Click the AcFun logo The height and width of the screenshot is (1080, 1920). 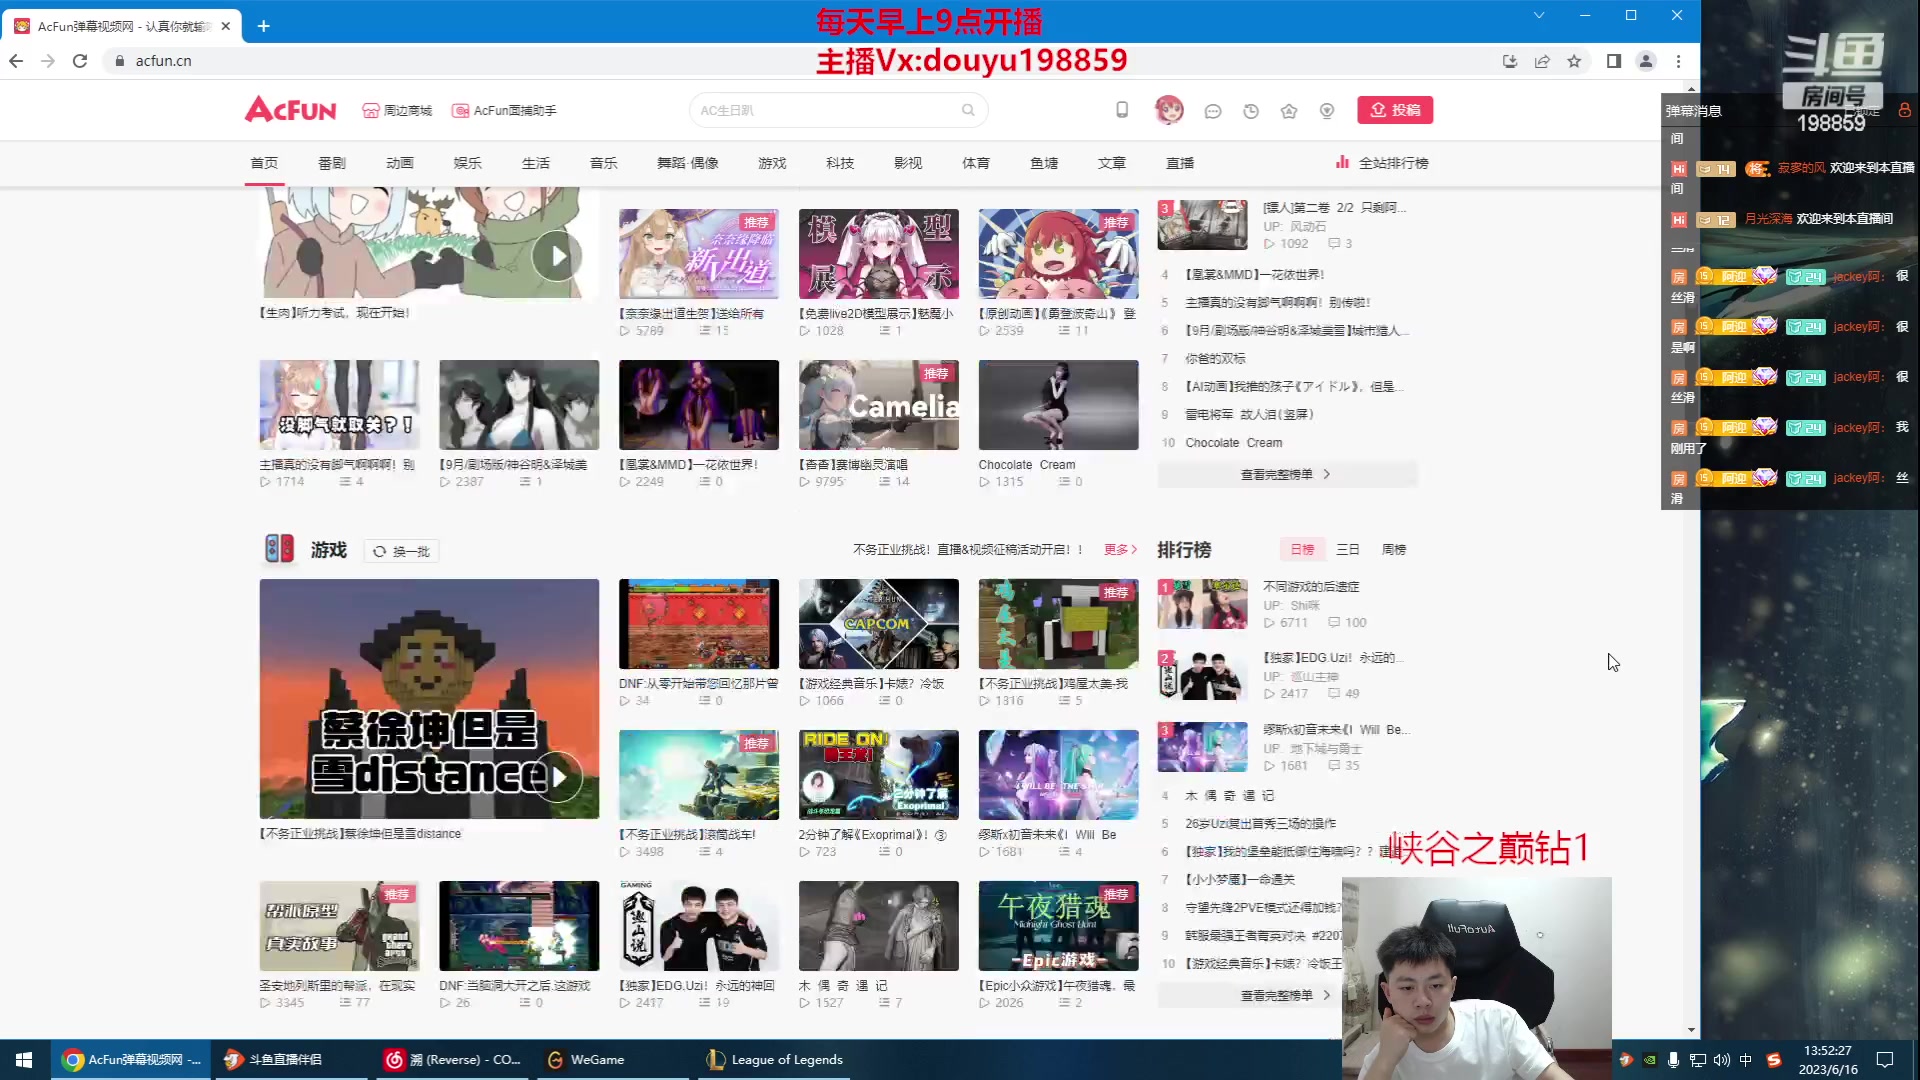coord(289,110)
